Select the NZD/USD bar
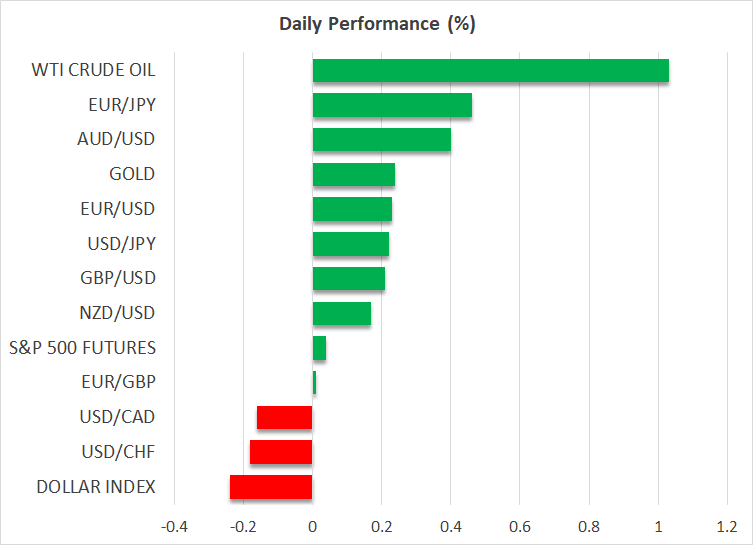753x545 pixels. tap(341, 313)
